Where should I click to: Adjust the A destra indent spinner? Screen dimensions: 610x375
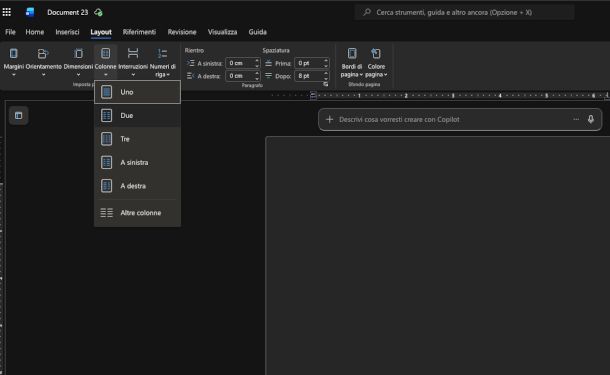point(257,76)
